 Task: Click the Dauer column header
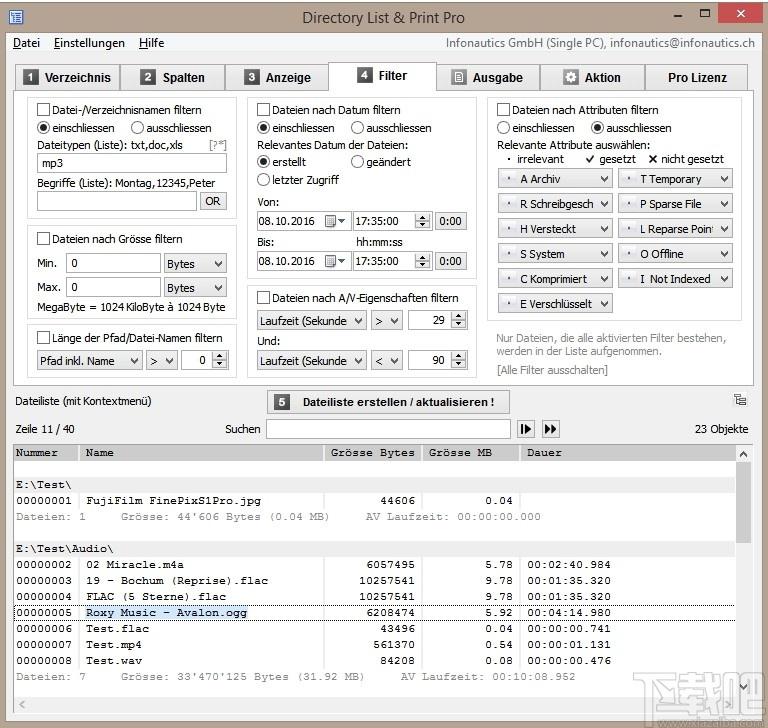pyautogui.click(x=627, y=453)
